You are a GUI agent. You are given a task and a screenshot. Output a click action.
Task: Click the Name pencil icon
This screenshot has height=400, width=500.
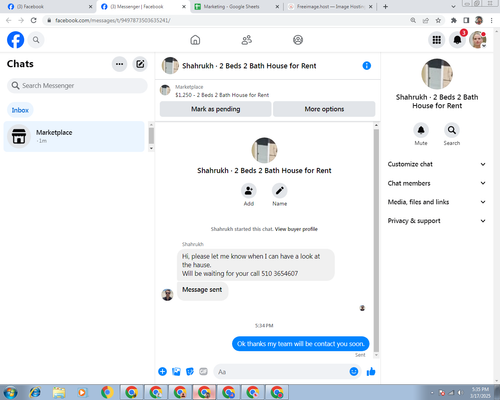tap(279, 191)
